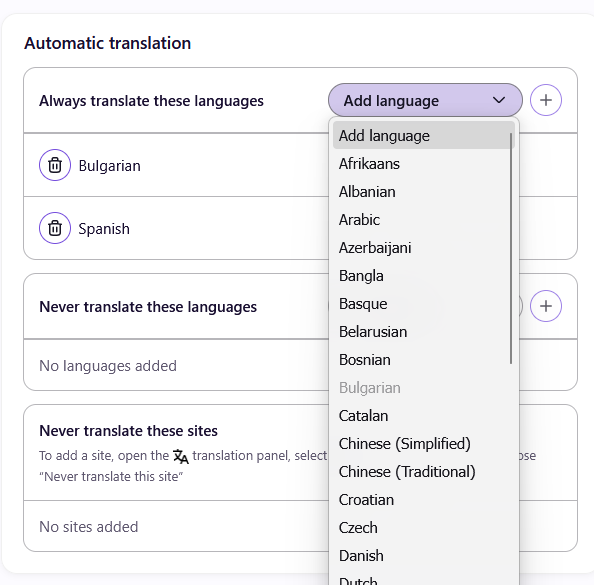
Task: Choose Basque in the list
Action: click(x=424, y=304)
